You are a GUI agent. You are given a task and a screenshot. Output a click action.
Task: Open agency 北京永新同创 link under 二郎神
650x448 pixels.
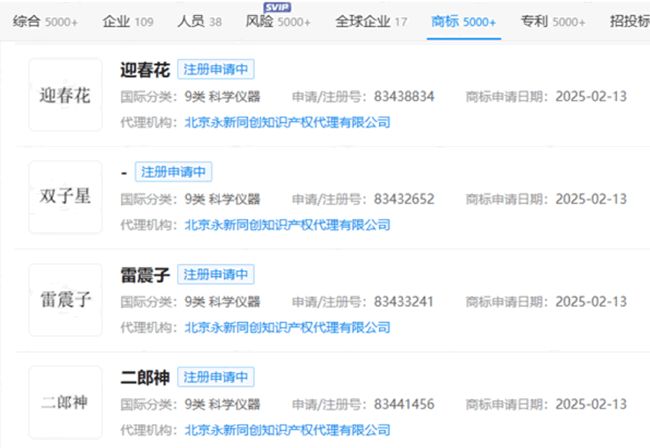pyautogui.click(x=287, y=430)
